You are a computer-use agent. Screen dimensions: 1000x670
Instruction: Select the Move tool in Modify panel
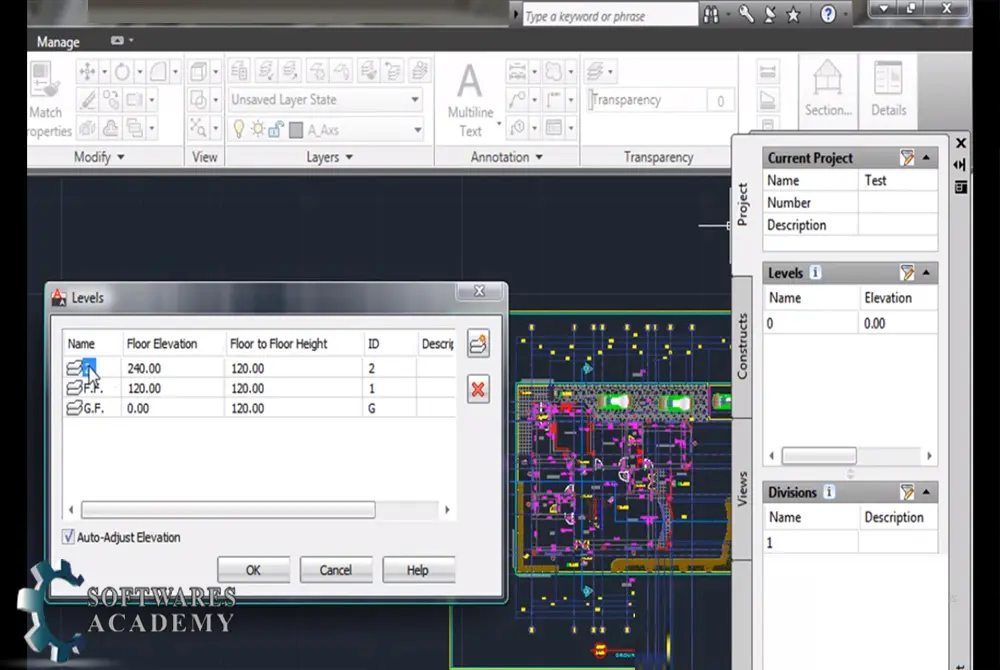click(x=87, y=71)
